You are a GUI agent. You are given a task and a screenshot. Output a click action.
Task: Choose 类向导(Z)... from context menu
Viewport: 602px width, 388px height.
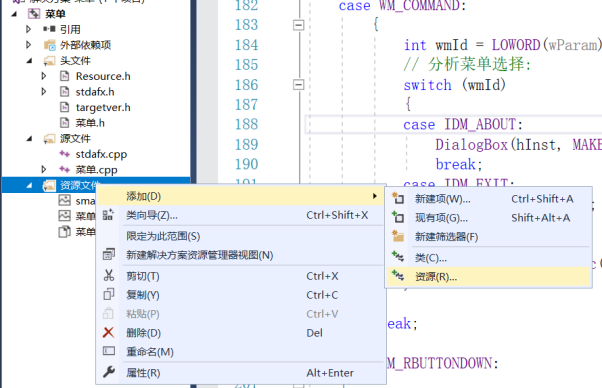[241, 215]
